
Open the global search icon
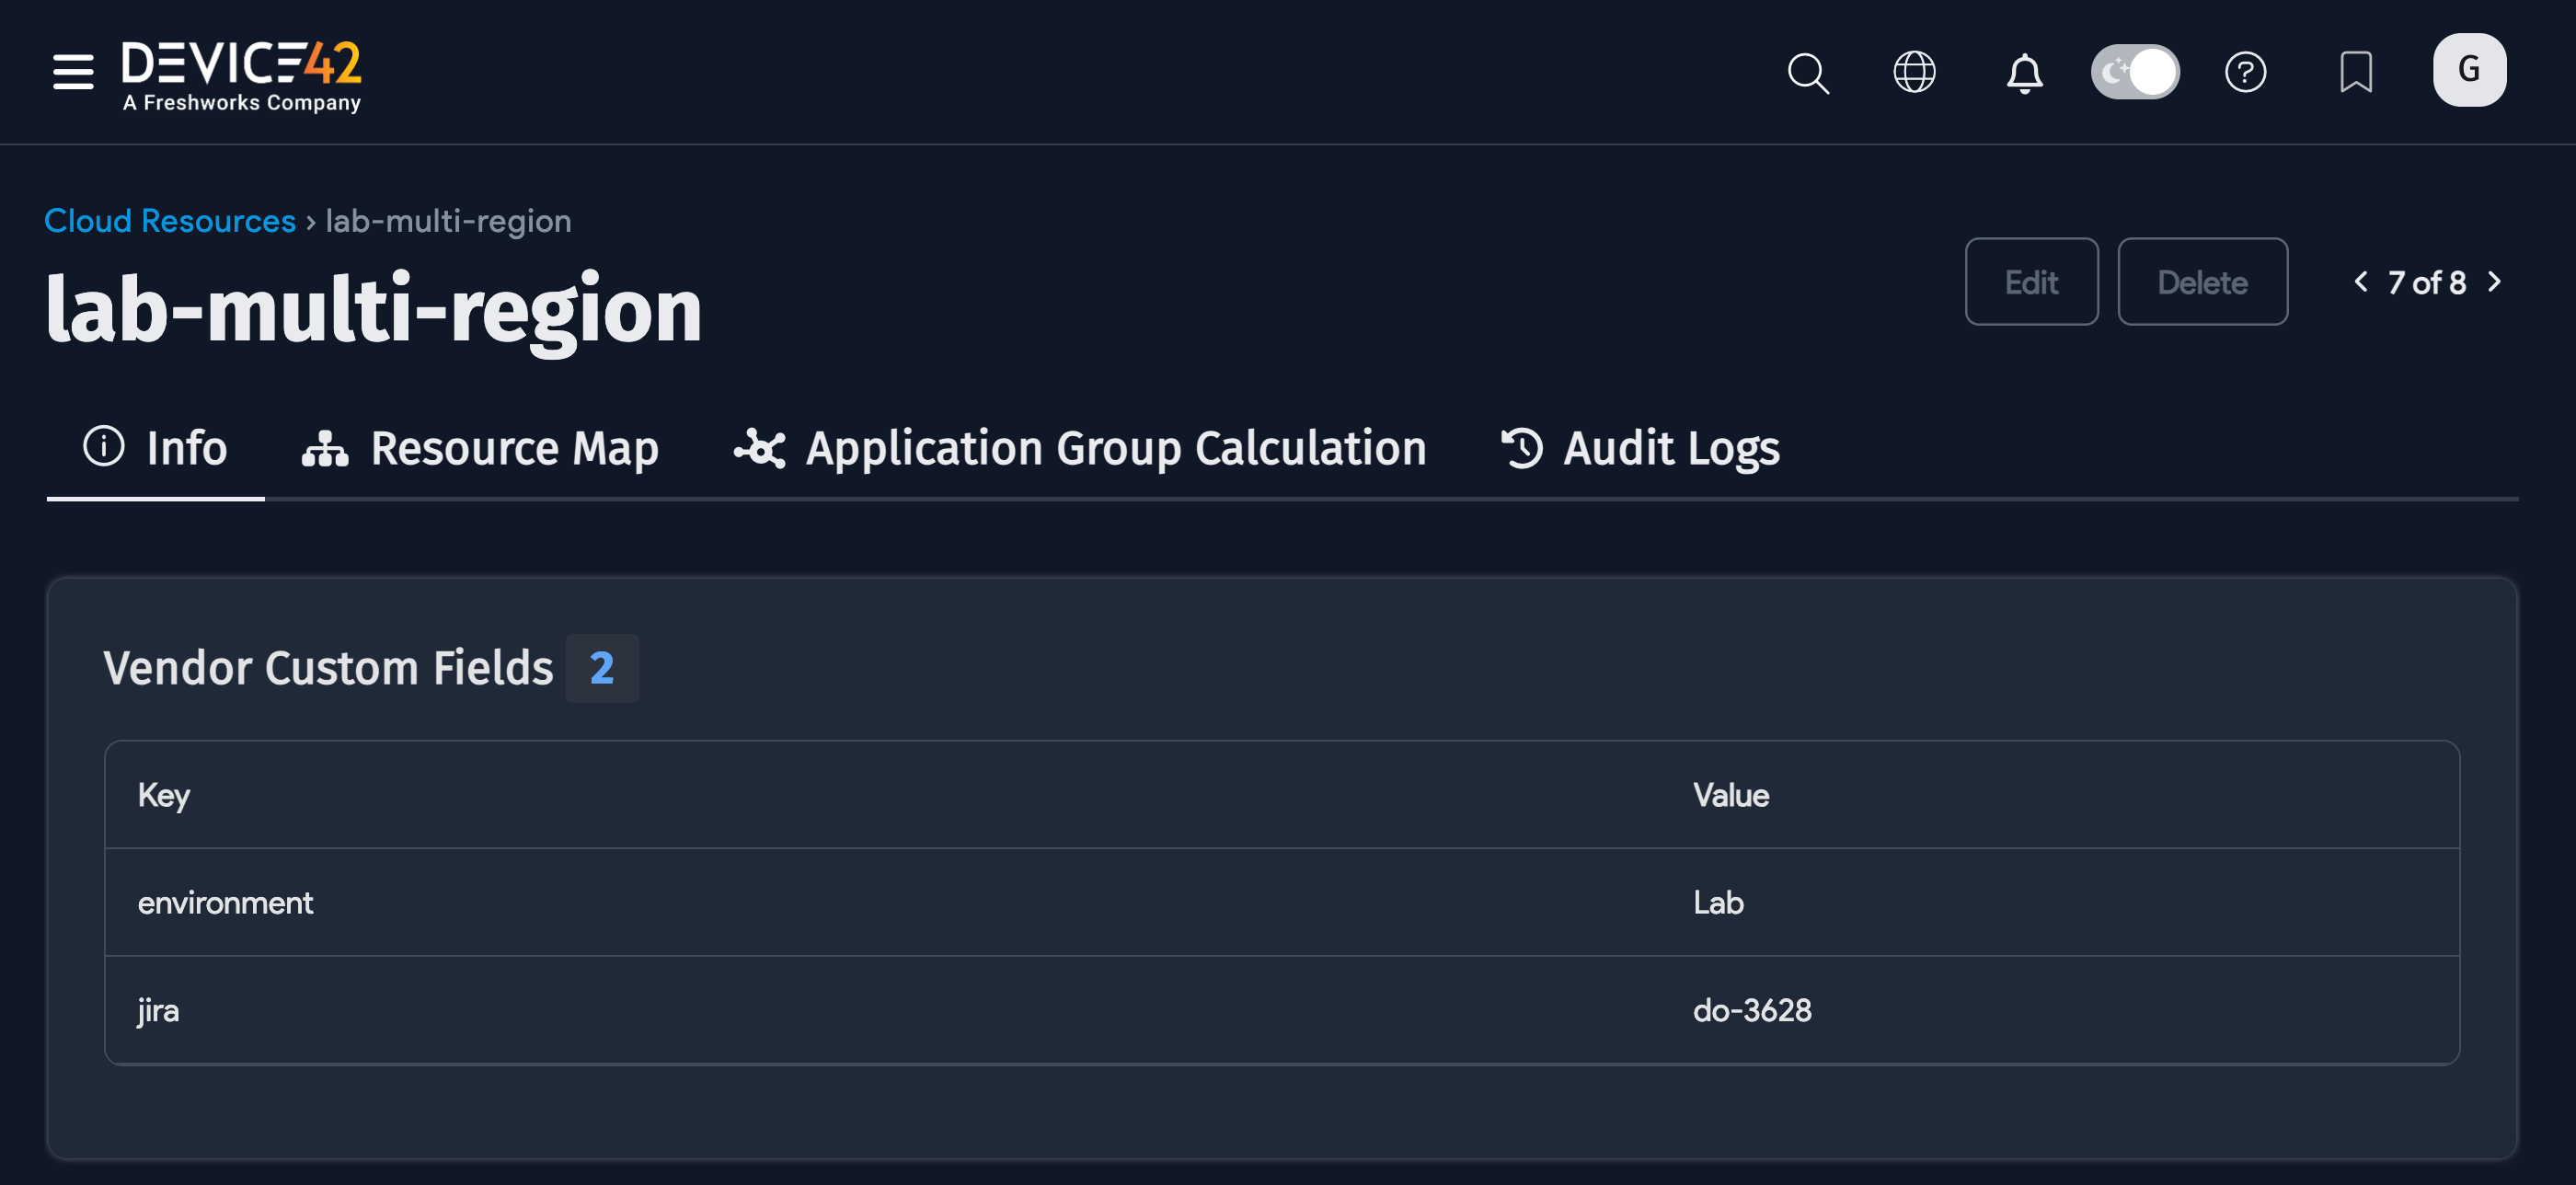pyautogui.click(x=1808, y=72)
